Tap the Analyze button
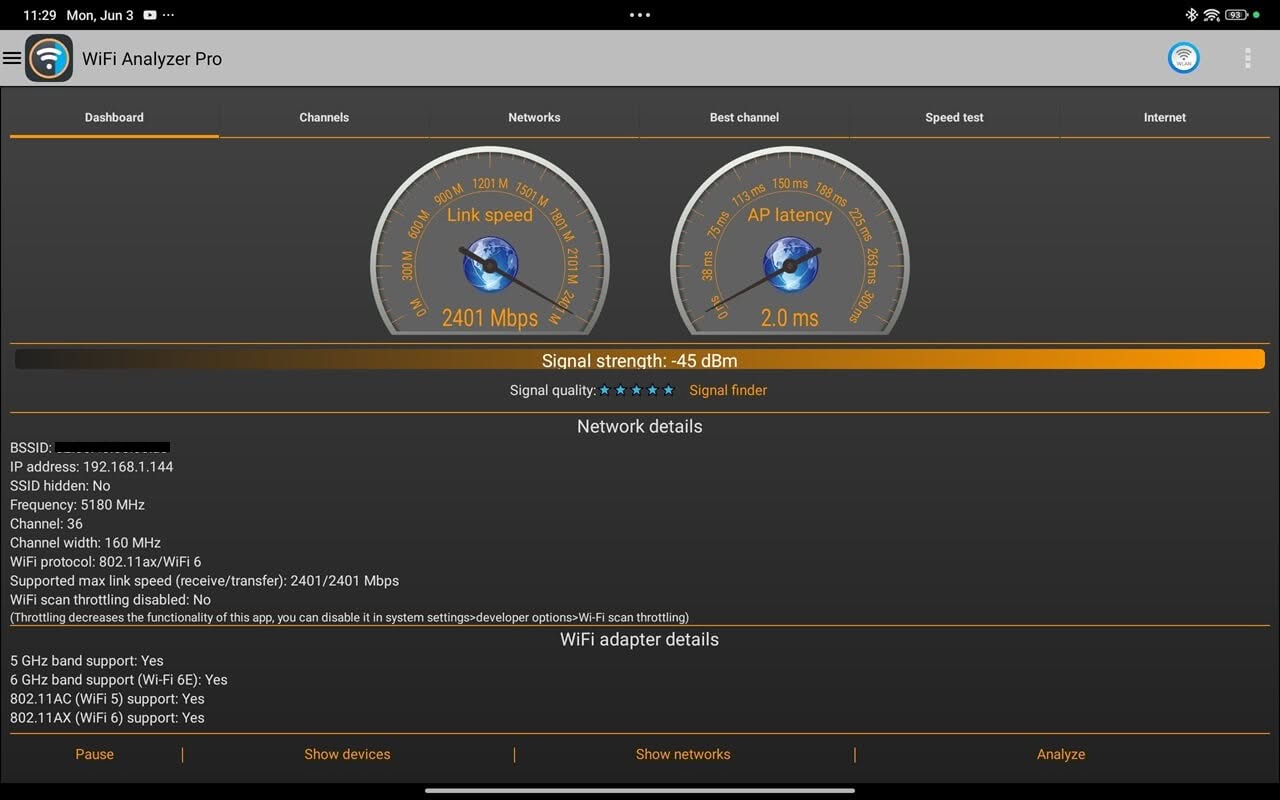 (1061, 754)
